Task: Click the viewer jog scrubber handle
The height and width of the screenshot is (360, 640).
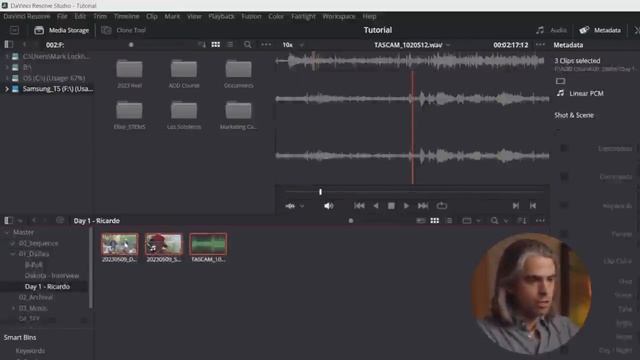Action: pos(320,191)
